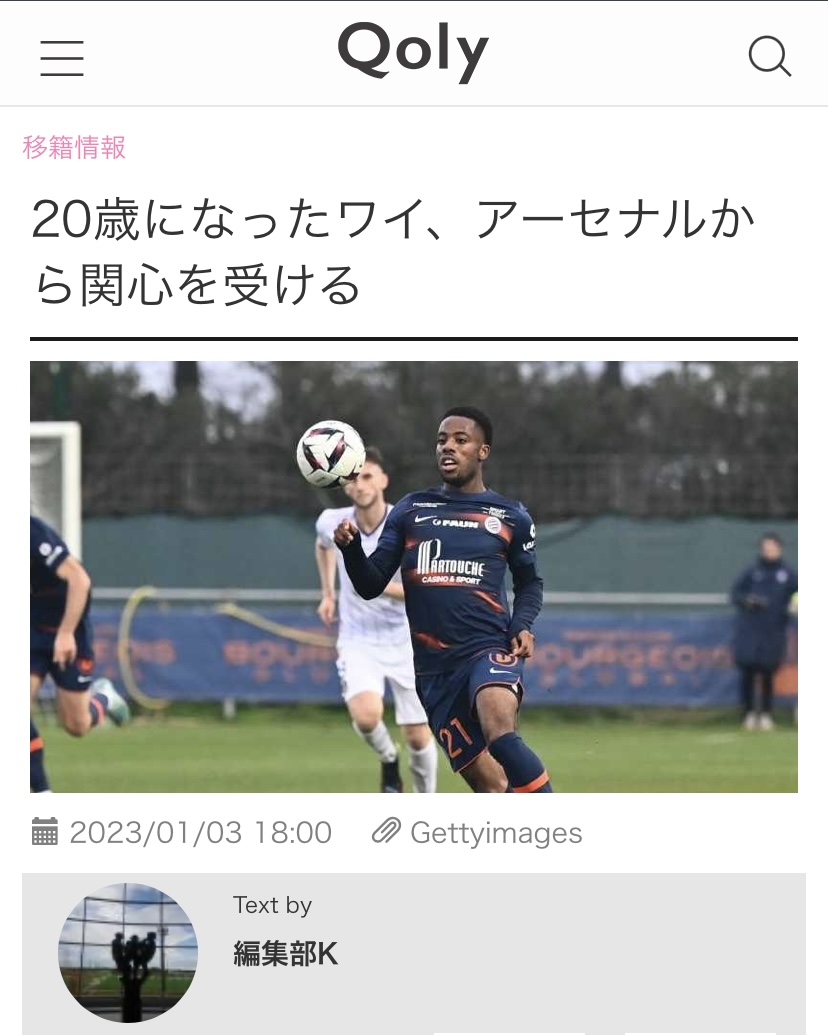Click the article headline about アーセナル
This screenshot has width=828, height=1035.
tap(394, 251)
